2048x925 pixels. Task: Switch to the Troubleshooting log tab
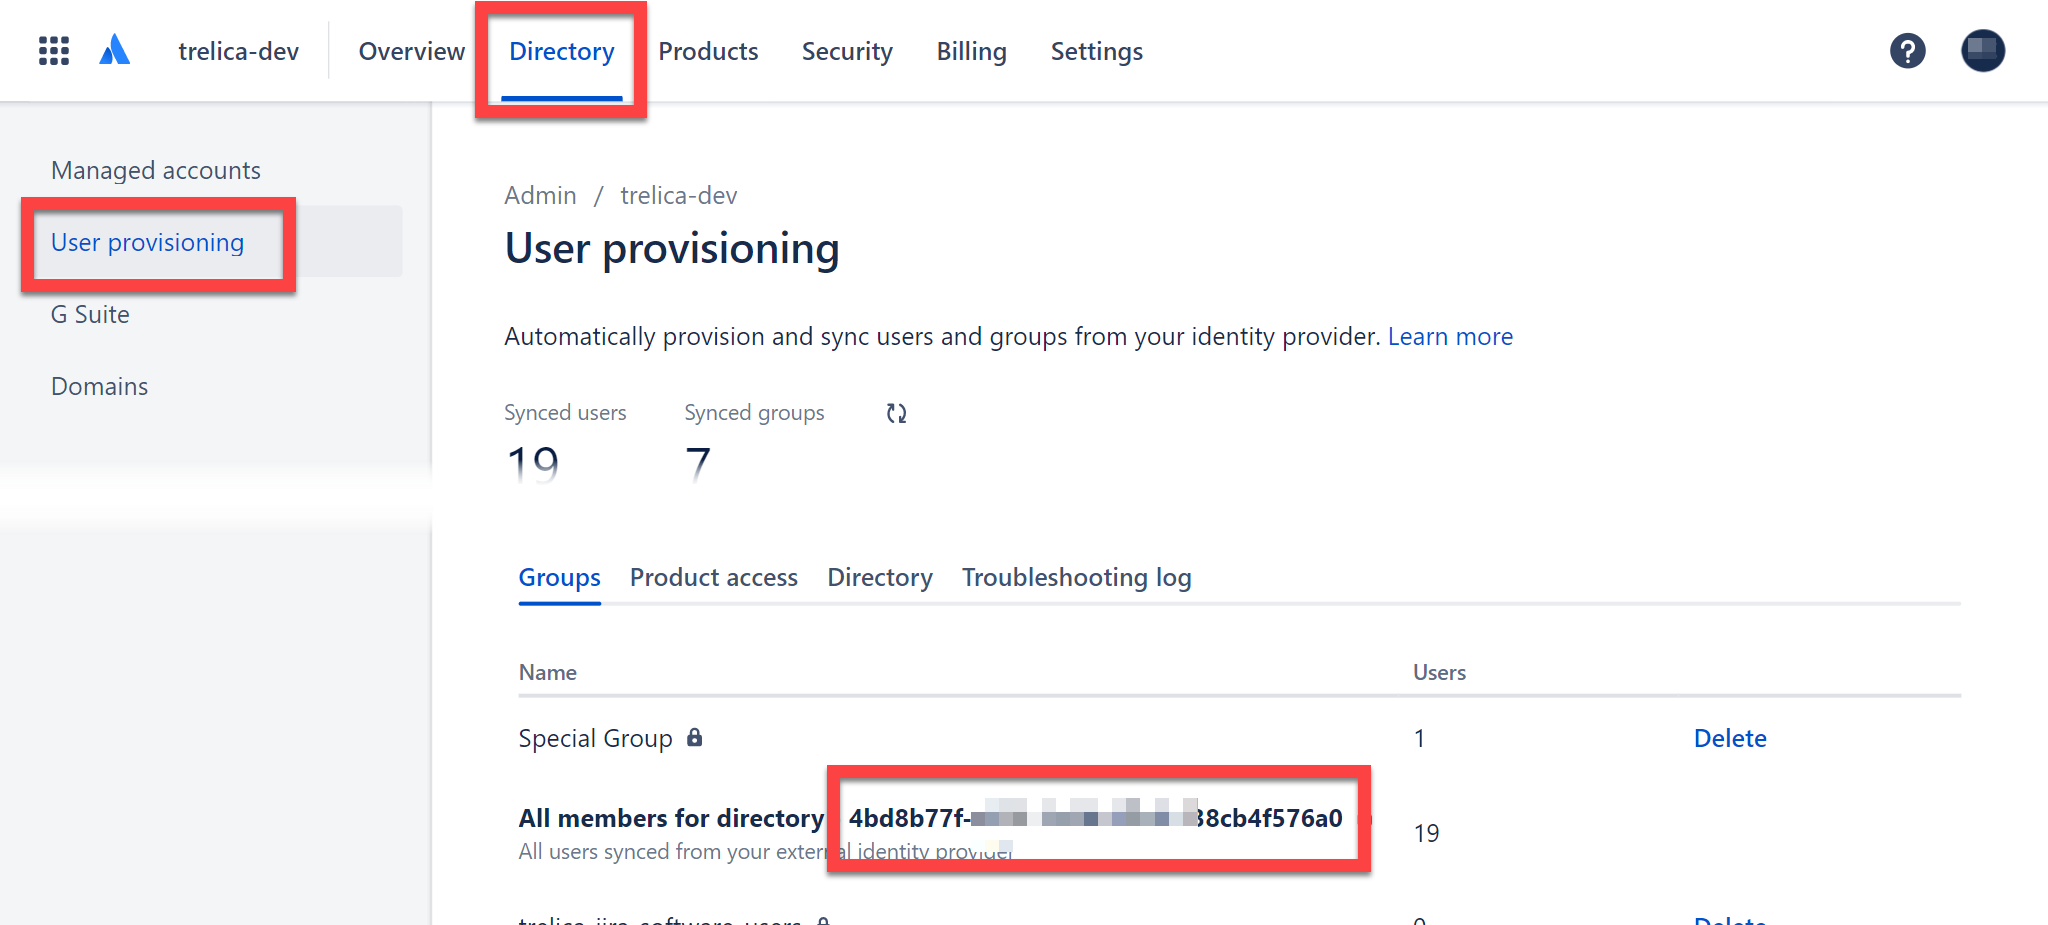1076,578
